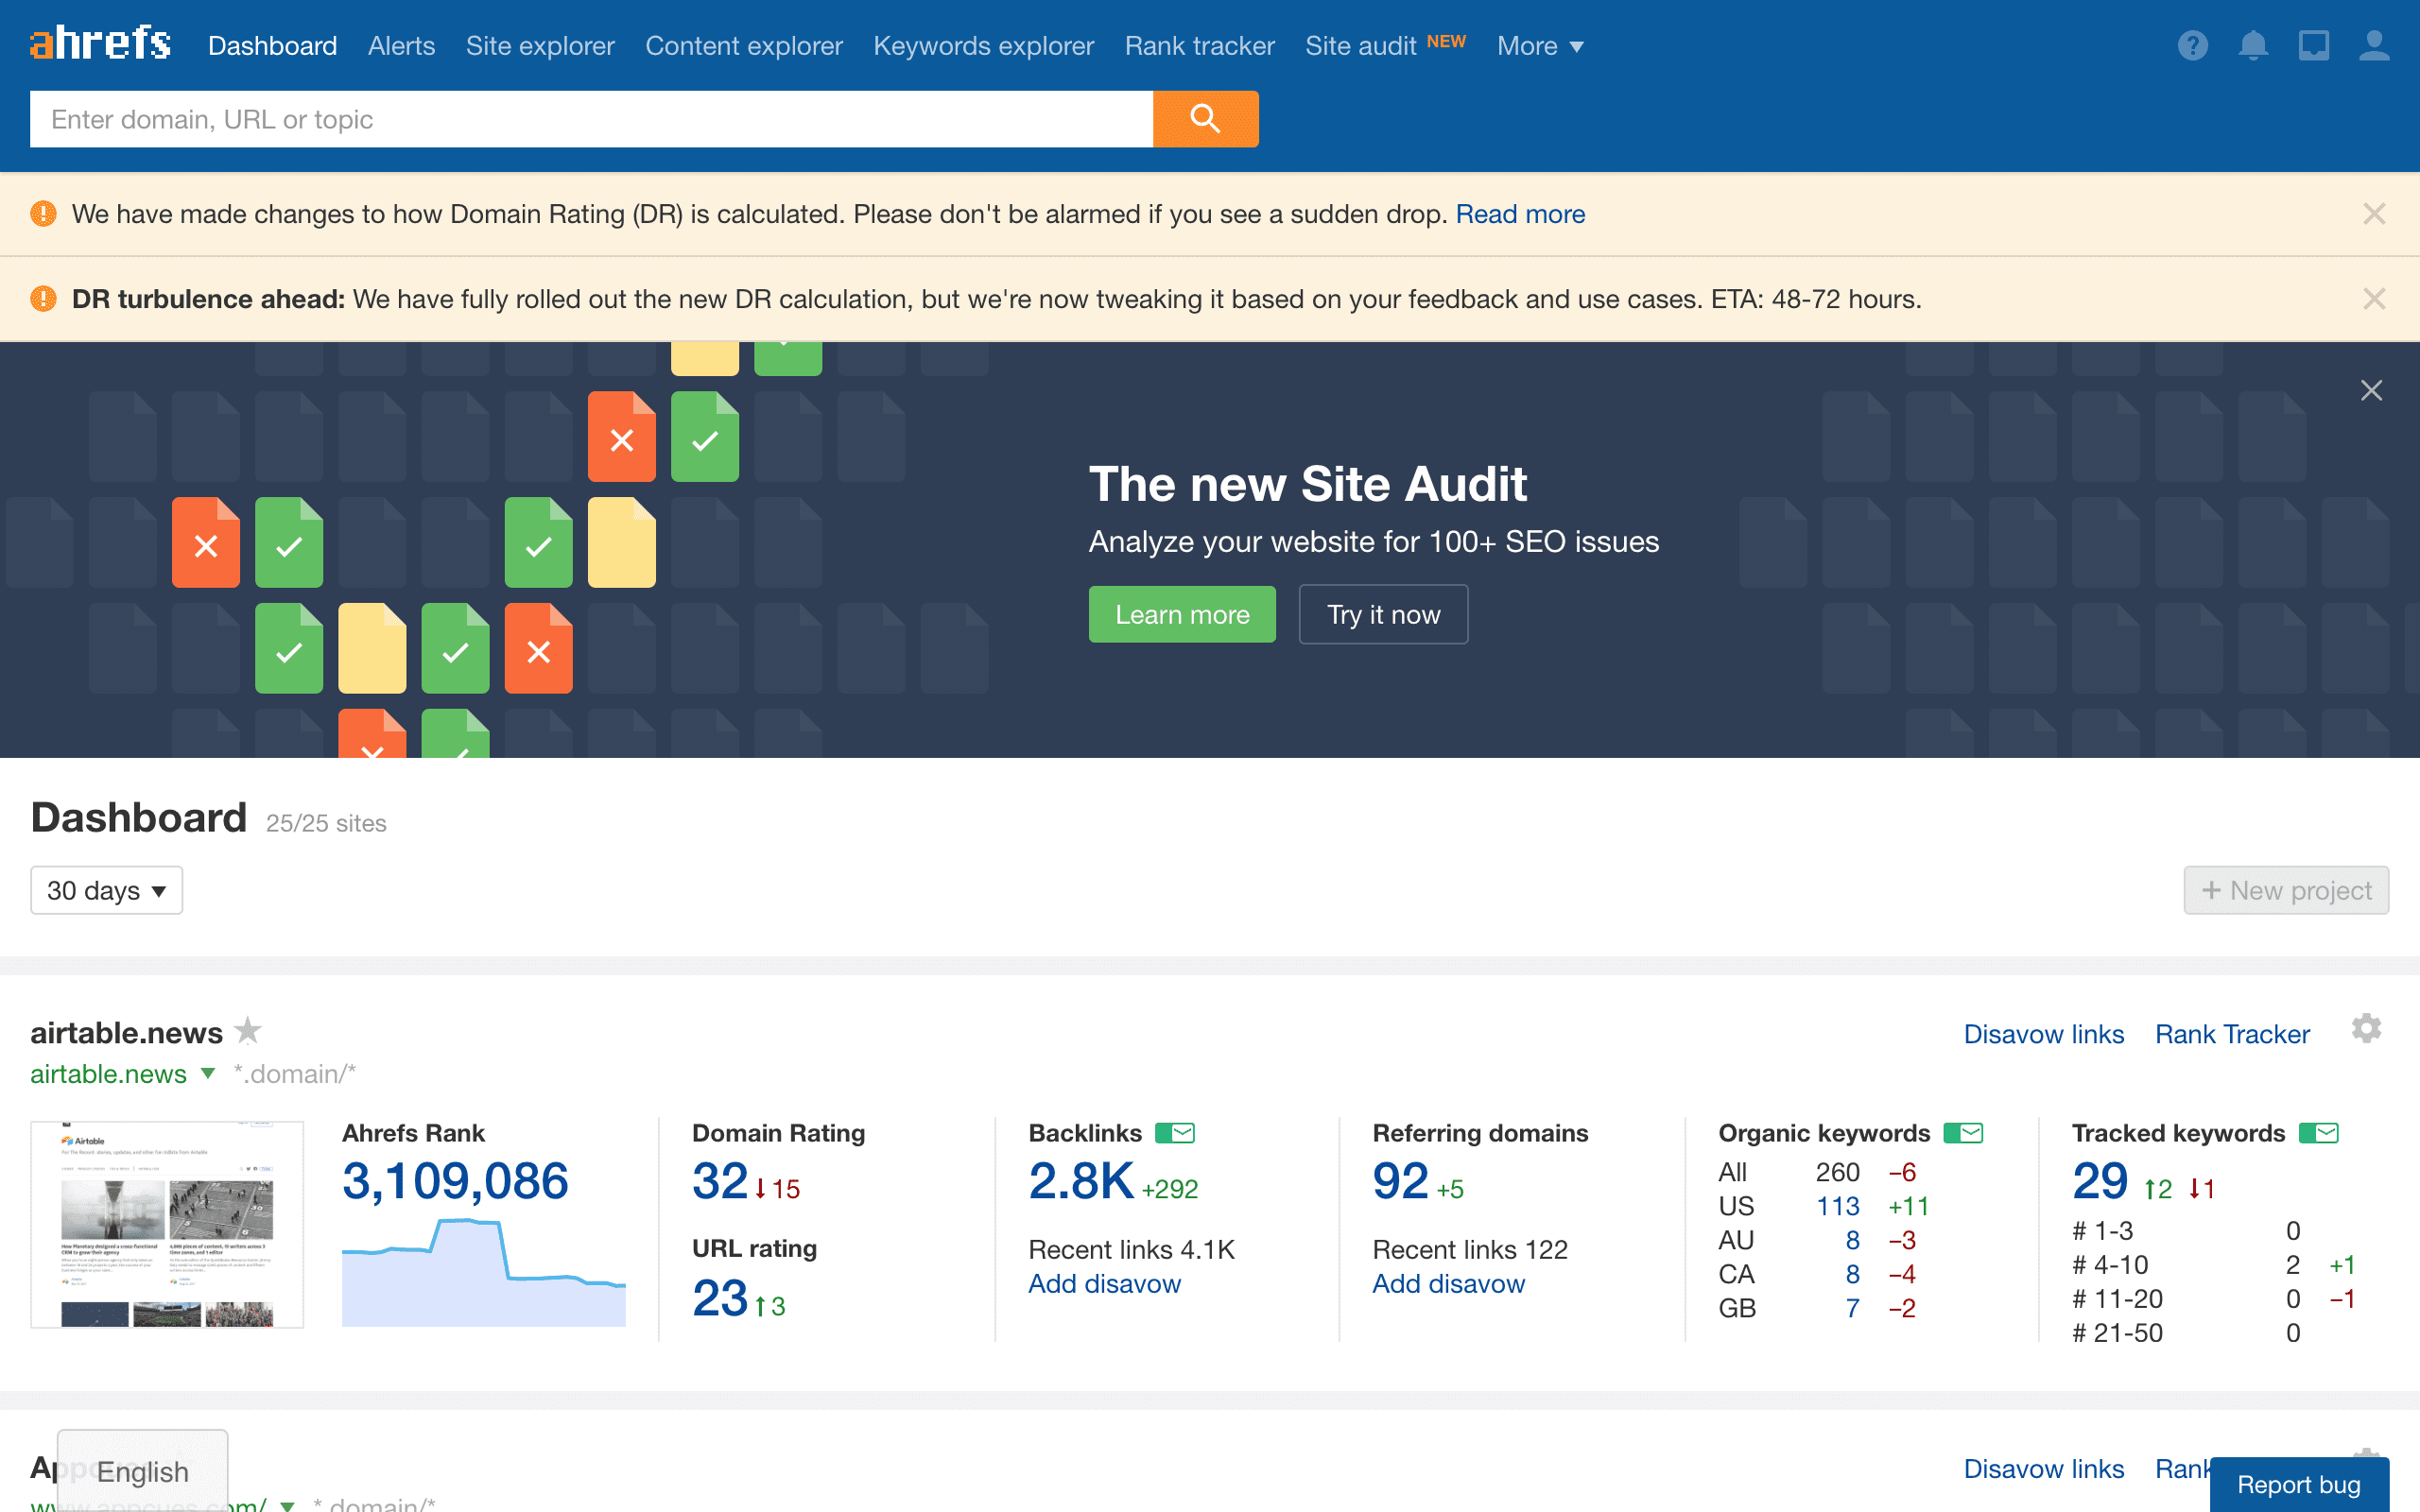This screenshot has height=1512, width=2420.
Task: Click the domain search input field
Action: tap(591, 118)
